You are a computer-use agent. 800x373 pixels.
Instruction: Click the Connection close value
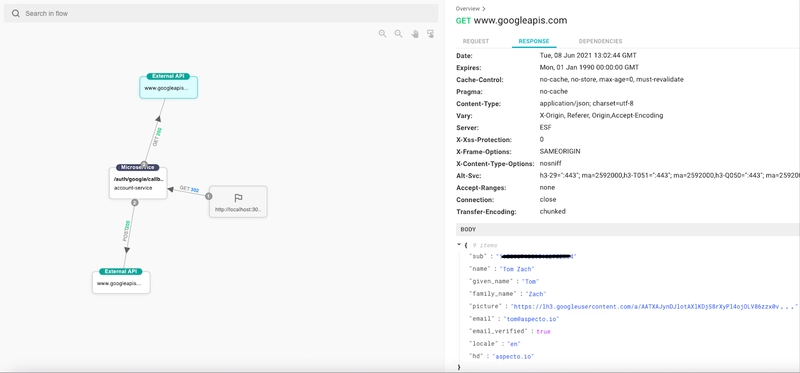point(548,200)
